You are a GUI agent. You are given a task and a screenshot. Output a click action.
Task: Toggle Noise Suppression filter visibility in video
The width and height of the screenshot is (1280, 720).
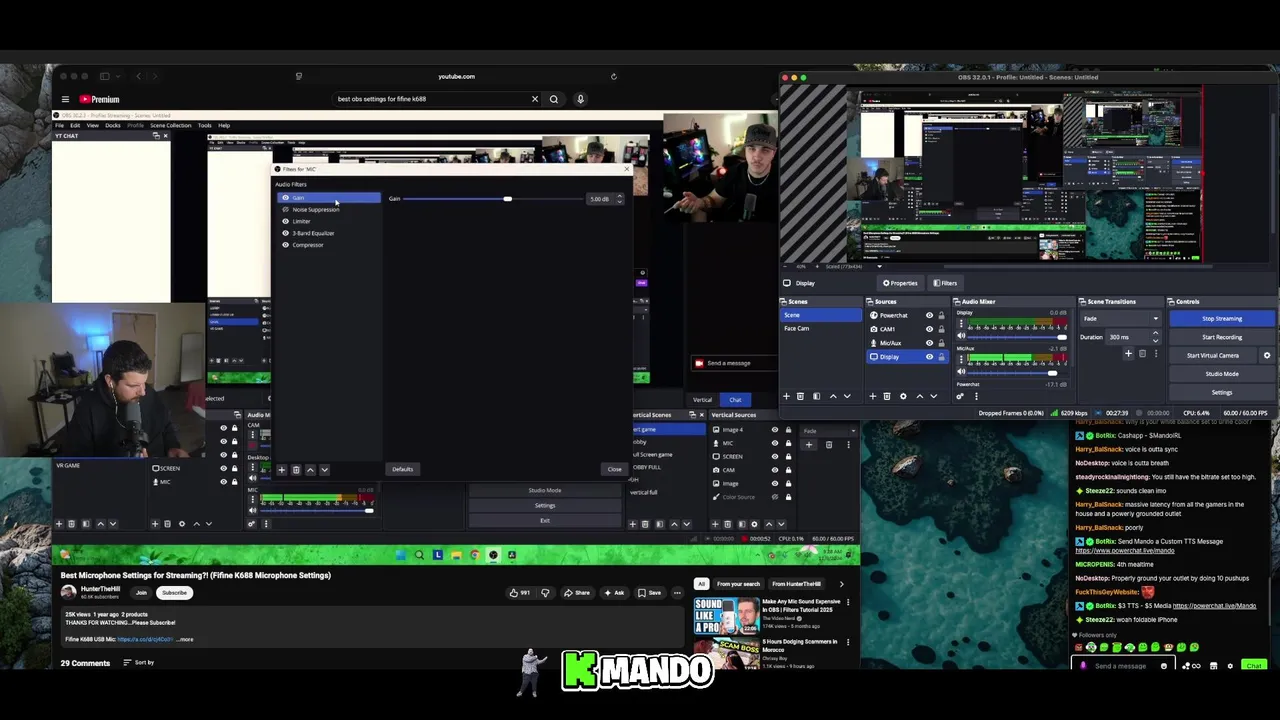[285, 209]
